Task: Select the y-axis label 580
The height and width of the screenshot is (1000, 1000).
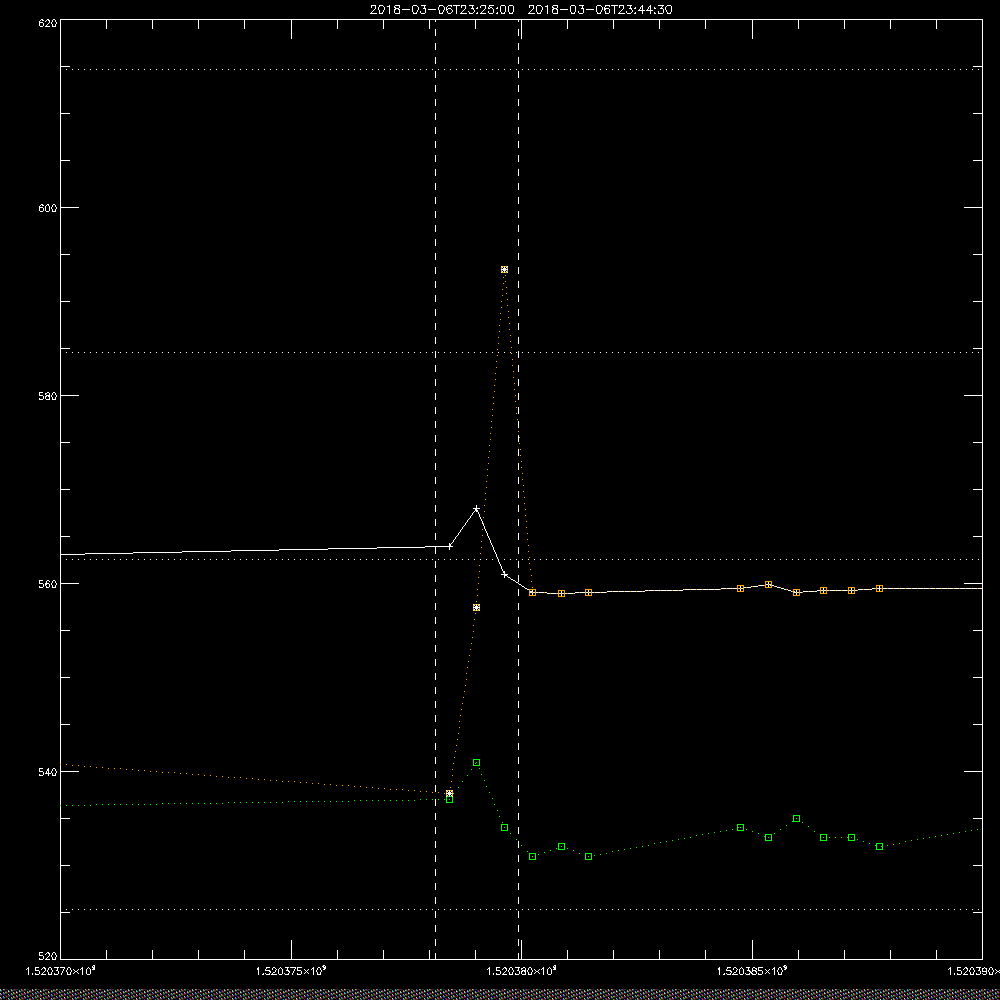Action: point(48,396)
